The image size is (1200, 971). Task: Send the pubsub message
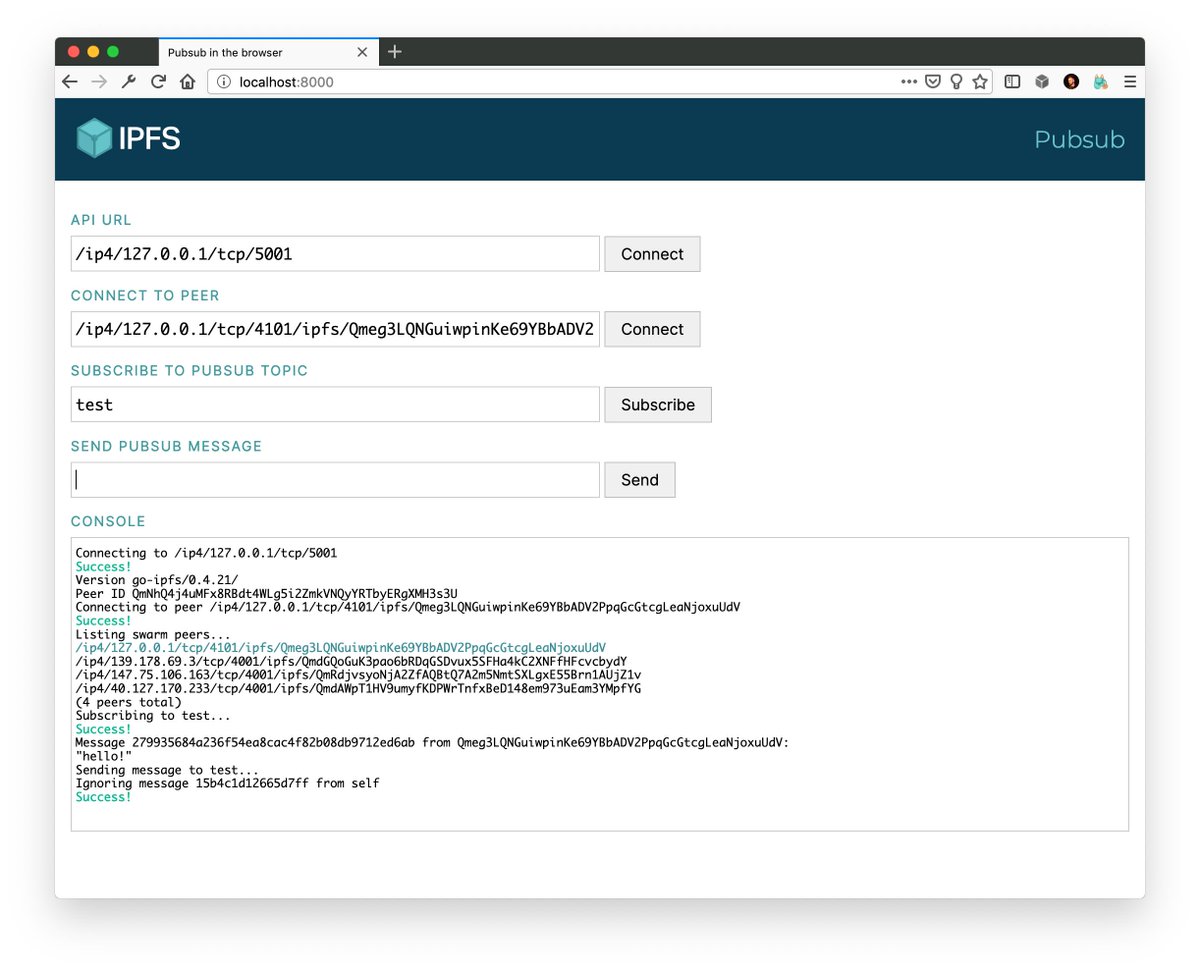tap(640, 480)
